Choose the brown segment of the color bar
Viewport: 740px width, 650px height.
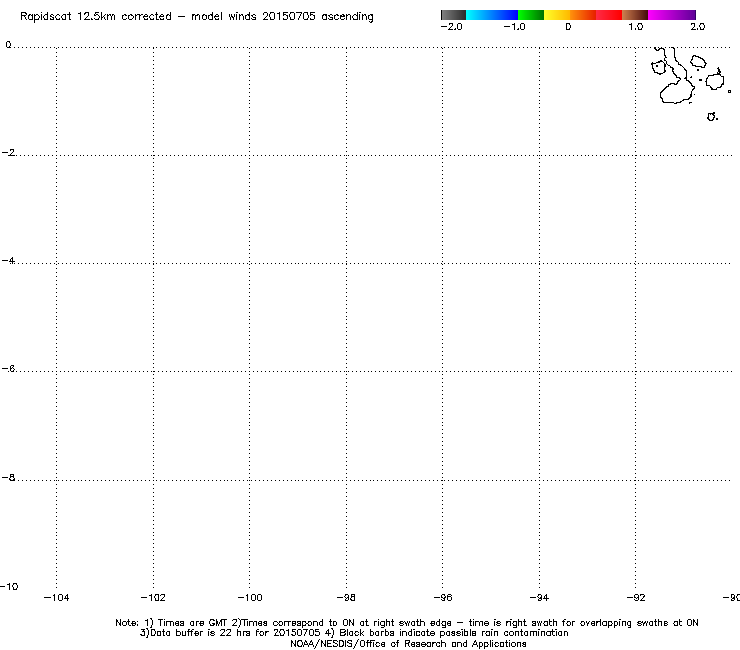pyautogui.click(x=635, y=15)
